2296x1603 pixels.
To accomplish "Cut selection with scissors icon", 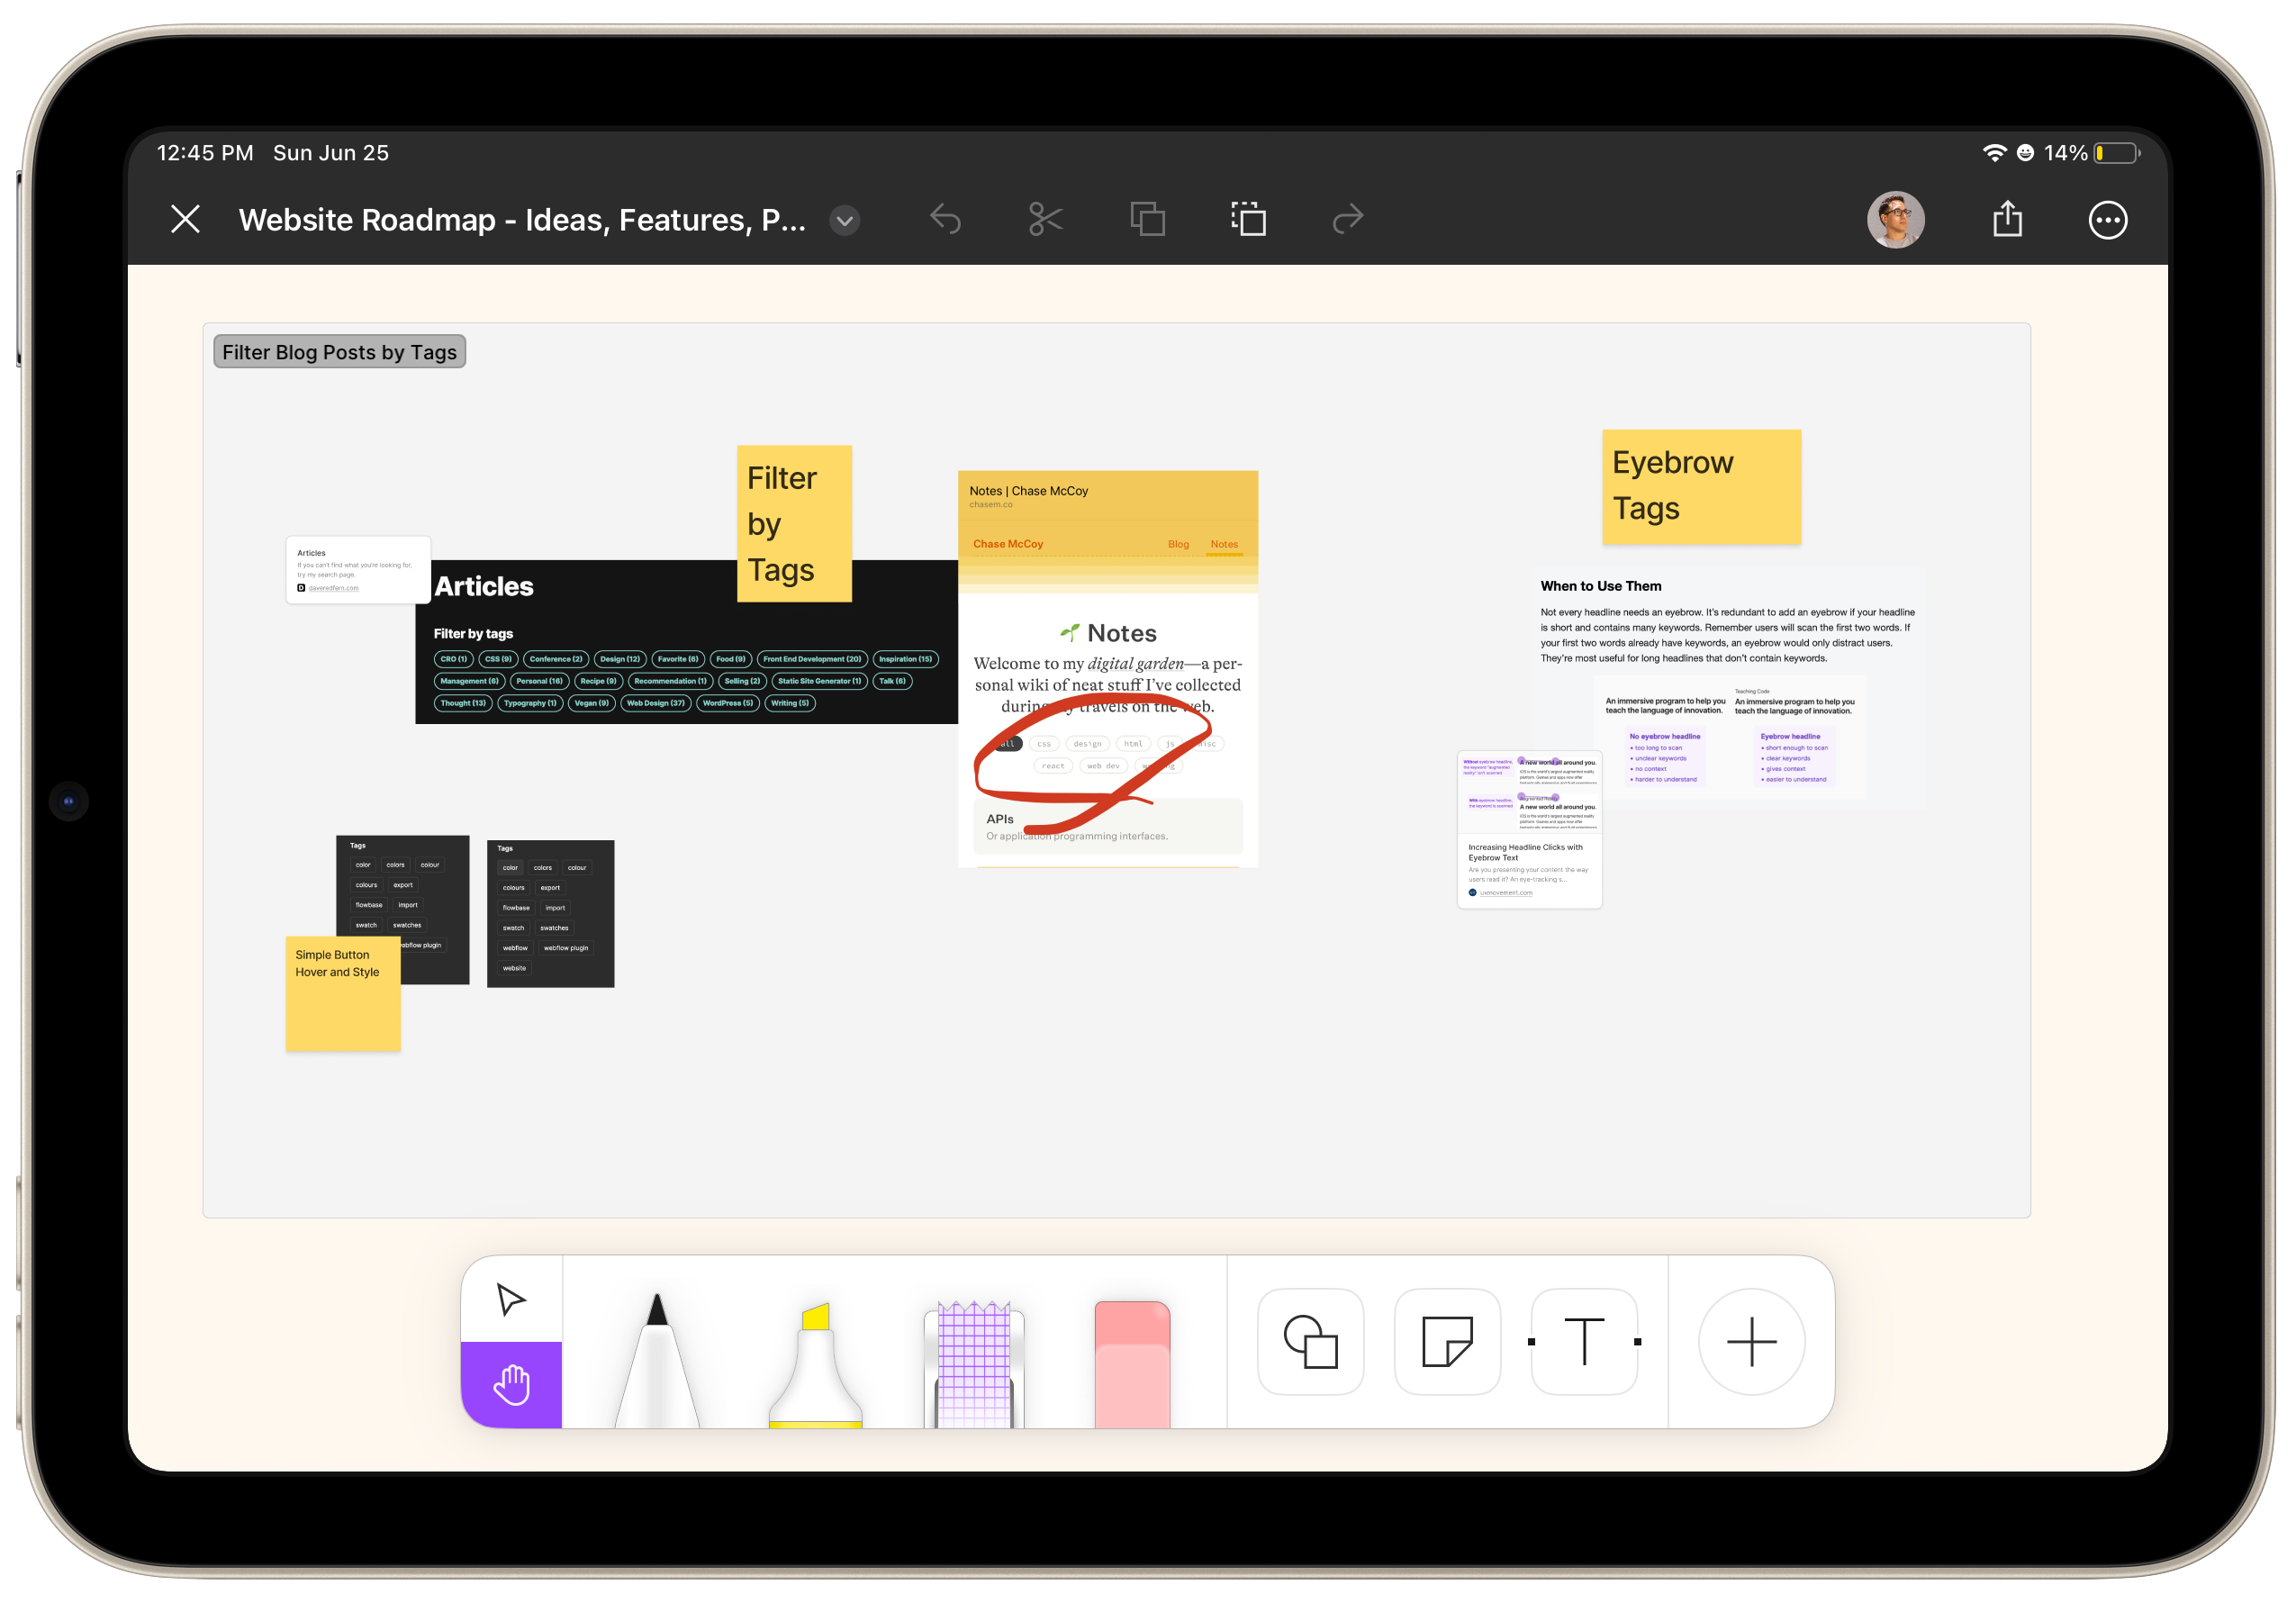I will click(x=1045, y=220).
